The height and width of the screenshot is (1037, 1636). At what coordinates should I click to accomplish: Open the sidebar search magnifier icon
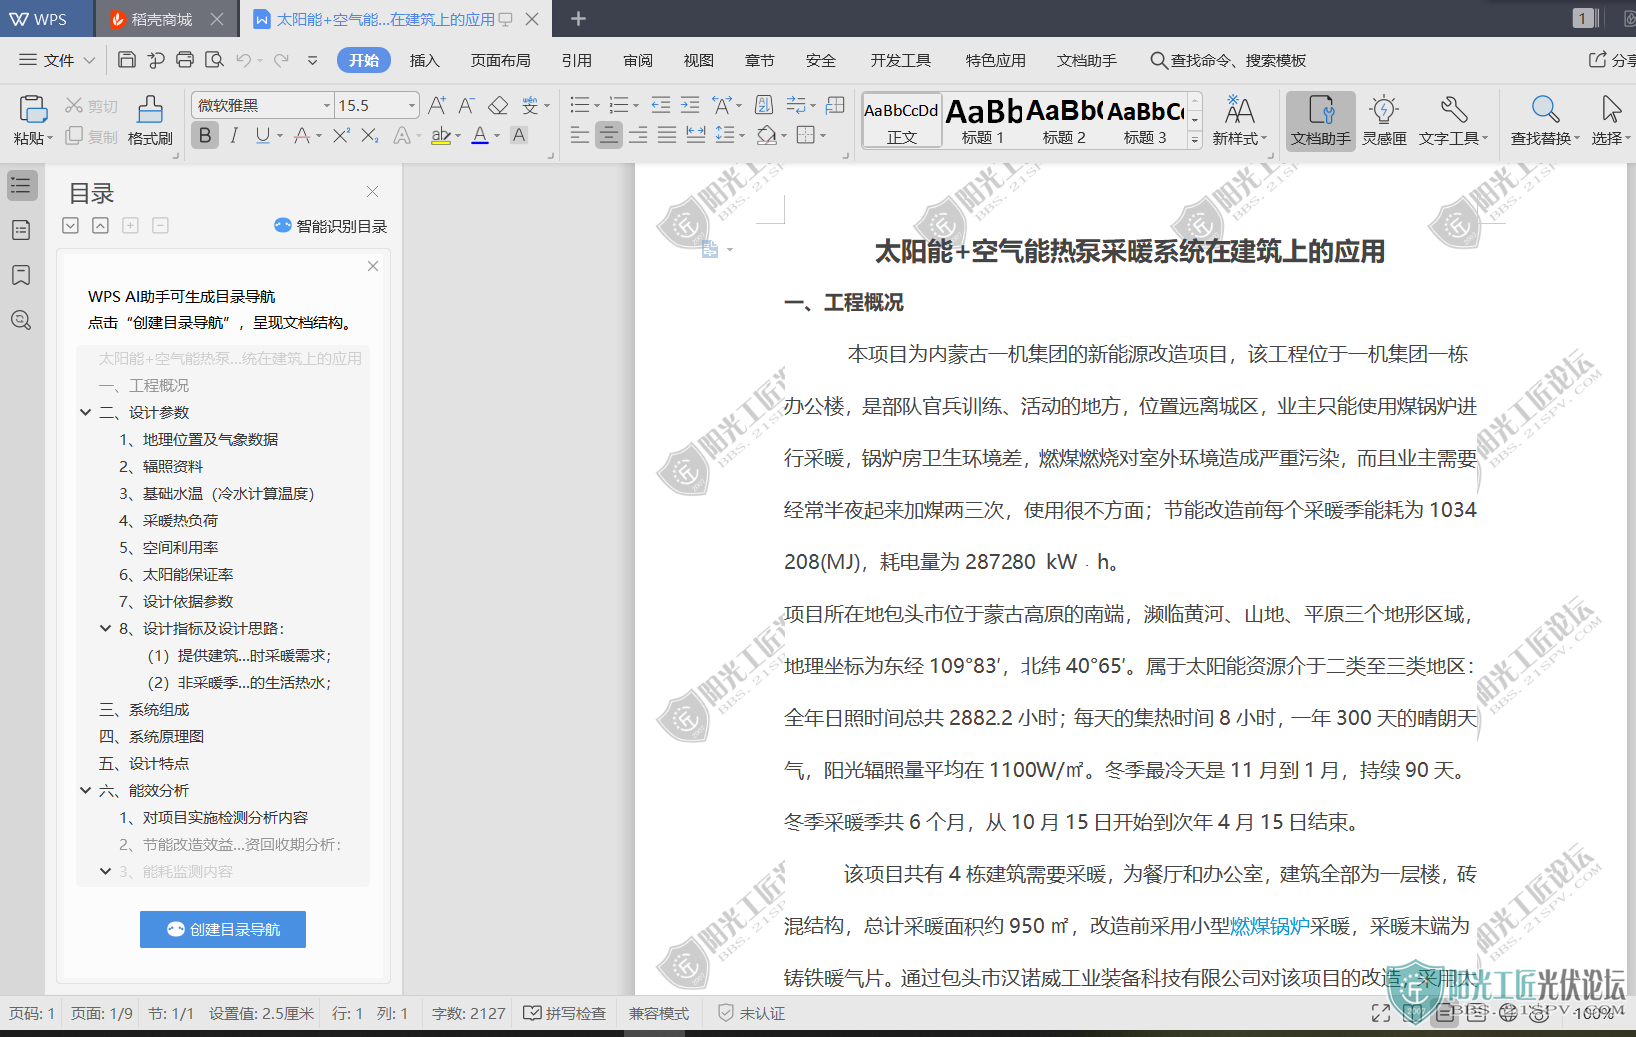[x=21, y=320]
